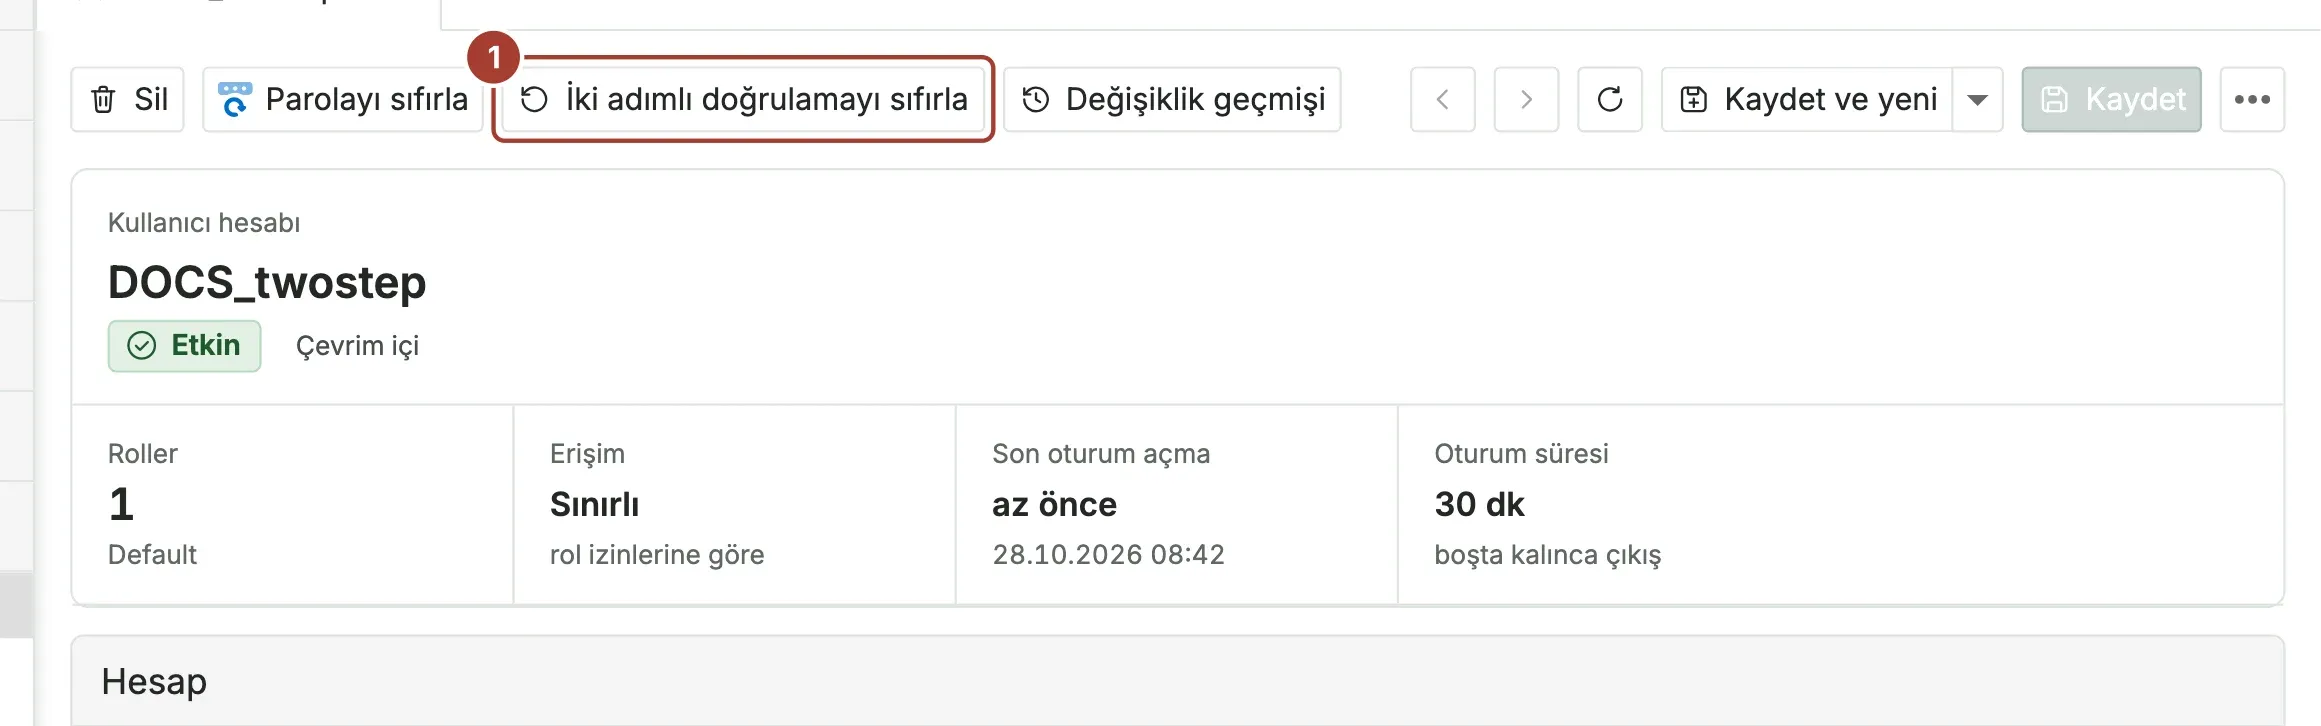2321x726 pixels.
Task: Click boşta kalınca çıkış text
Action: pyautogui.click(x=1547, y=555)
